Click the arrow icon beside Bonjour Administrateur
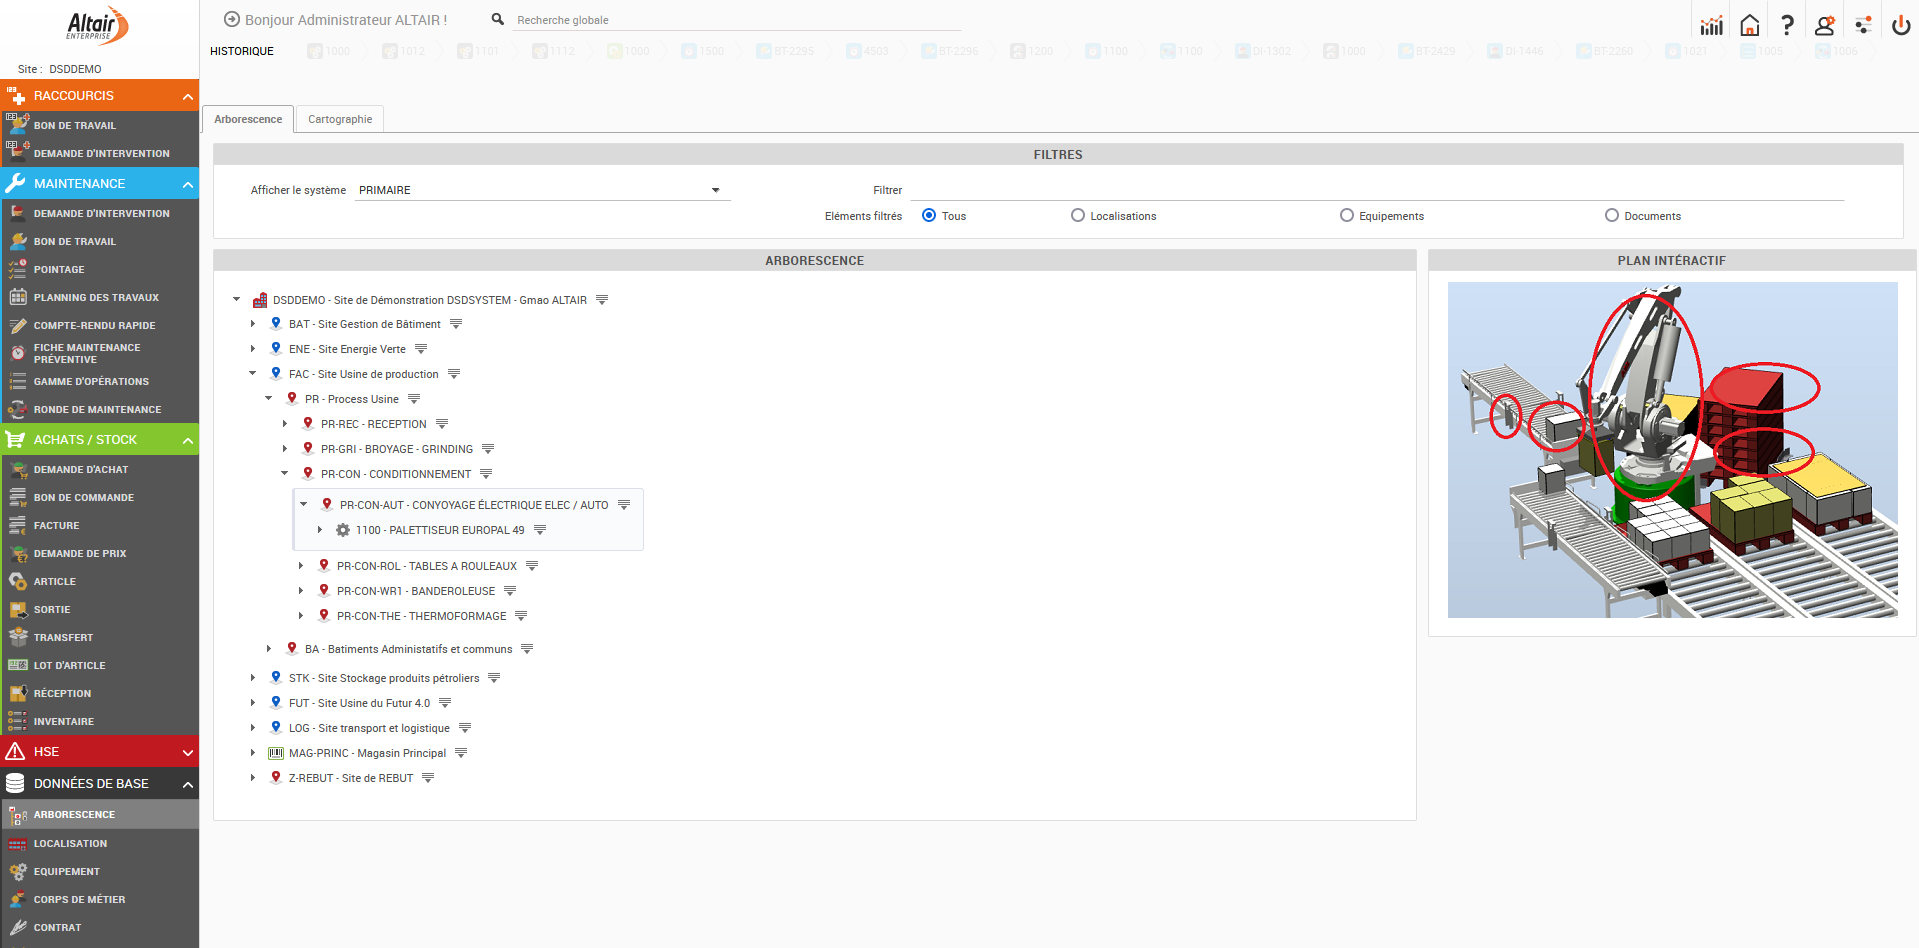The width and height of the screenshot is (1919, 948). [232, 19]
